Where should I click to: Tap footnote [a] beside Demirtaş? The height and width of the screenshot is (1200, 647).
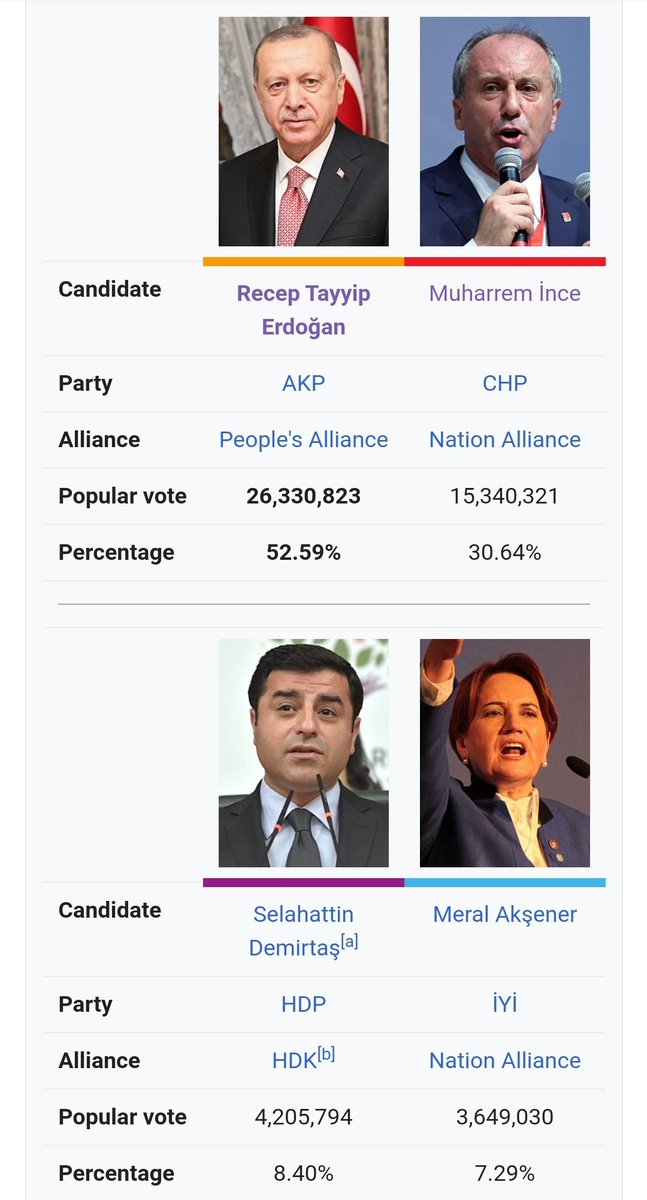click(349, 942)
